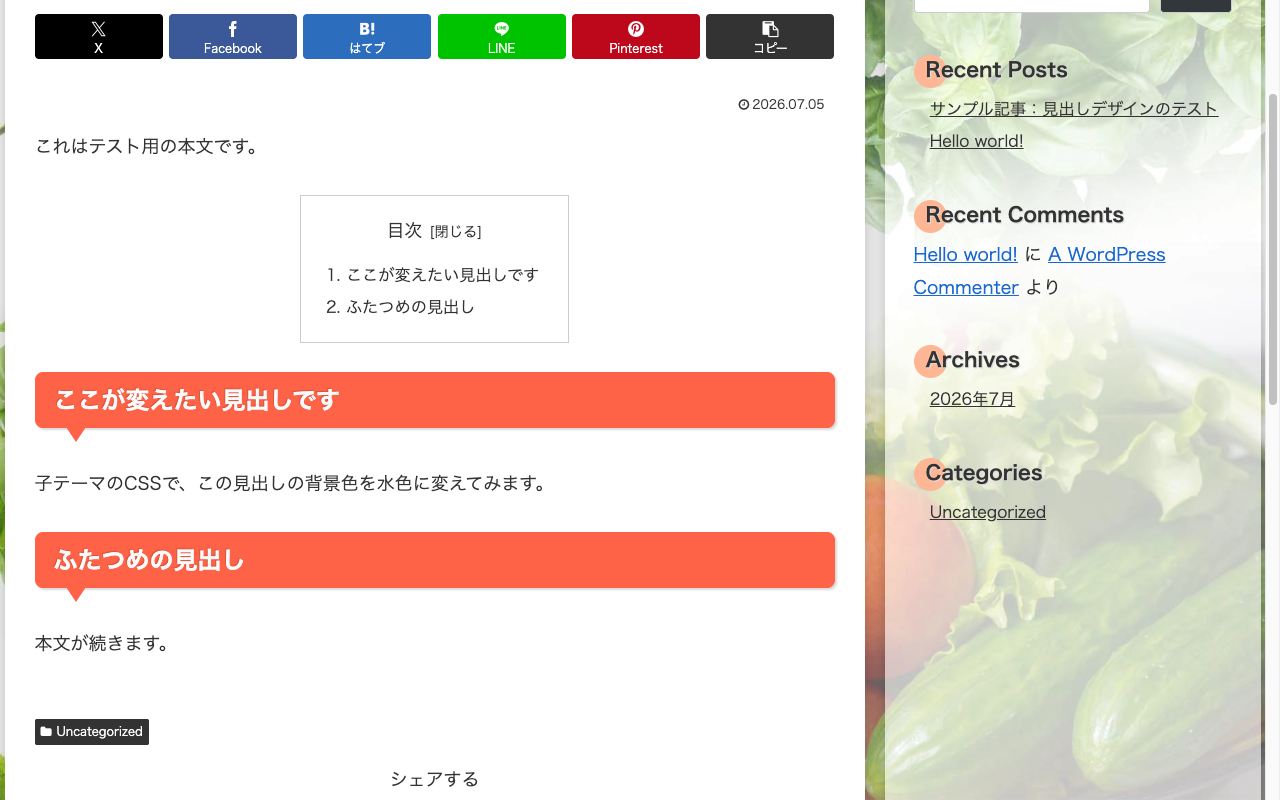The width and height of the screenshot is (1280, 800).
Task: Open Hello world! under Recent Comments
Action: click(x=966, y=254)
